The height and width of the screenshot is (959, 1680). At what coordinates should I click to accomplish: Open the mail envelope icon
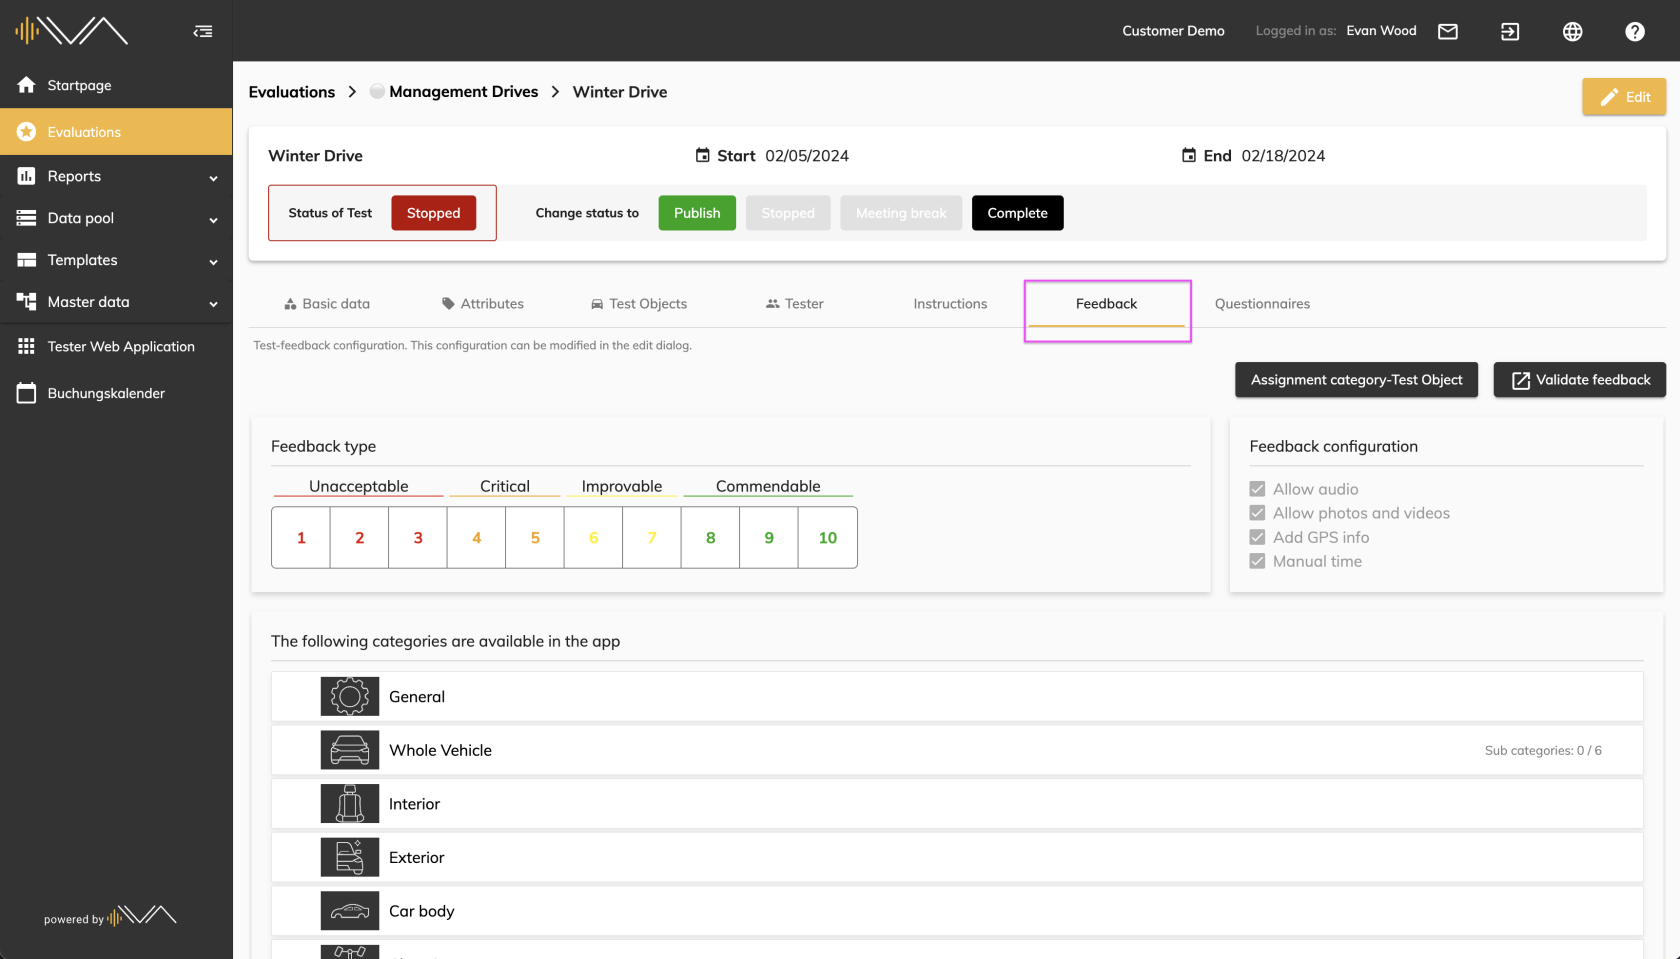(1448, 31)
